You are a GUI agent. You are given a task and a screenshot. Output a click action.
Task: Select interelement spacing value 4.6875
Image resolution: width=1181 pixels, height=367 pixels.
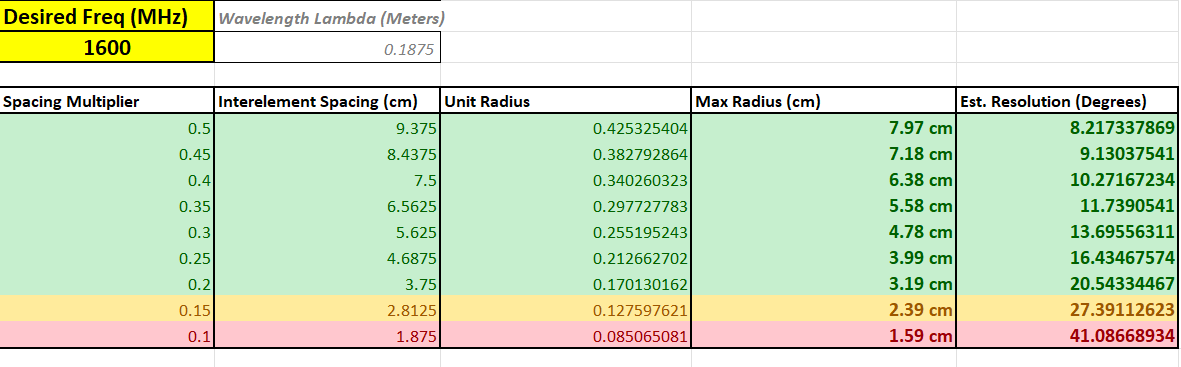(x=328, y=258)
